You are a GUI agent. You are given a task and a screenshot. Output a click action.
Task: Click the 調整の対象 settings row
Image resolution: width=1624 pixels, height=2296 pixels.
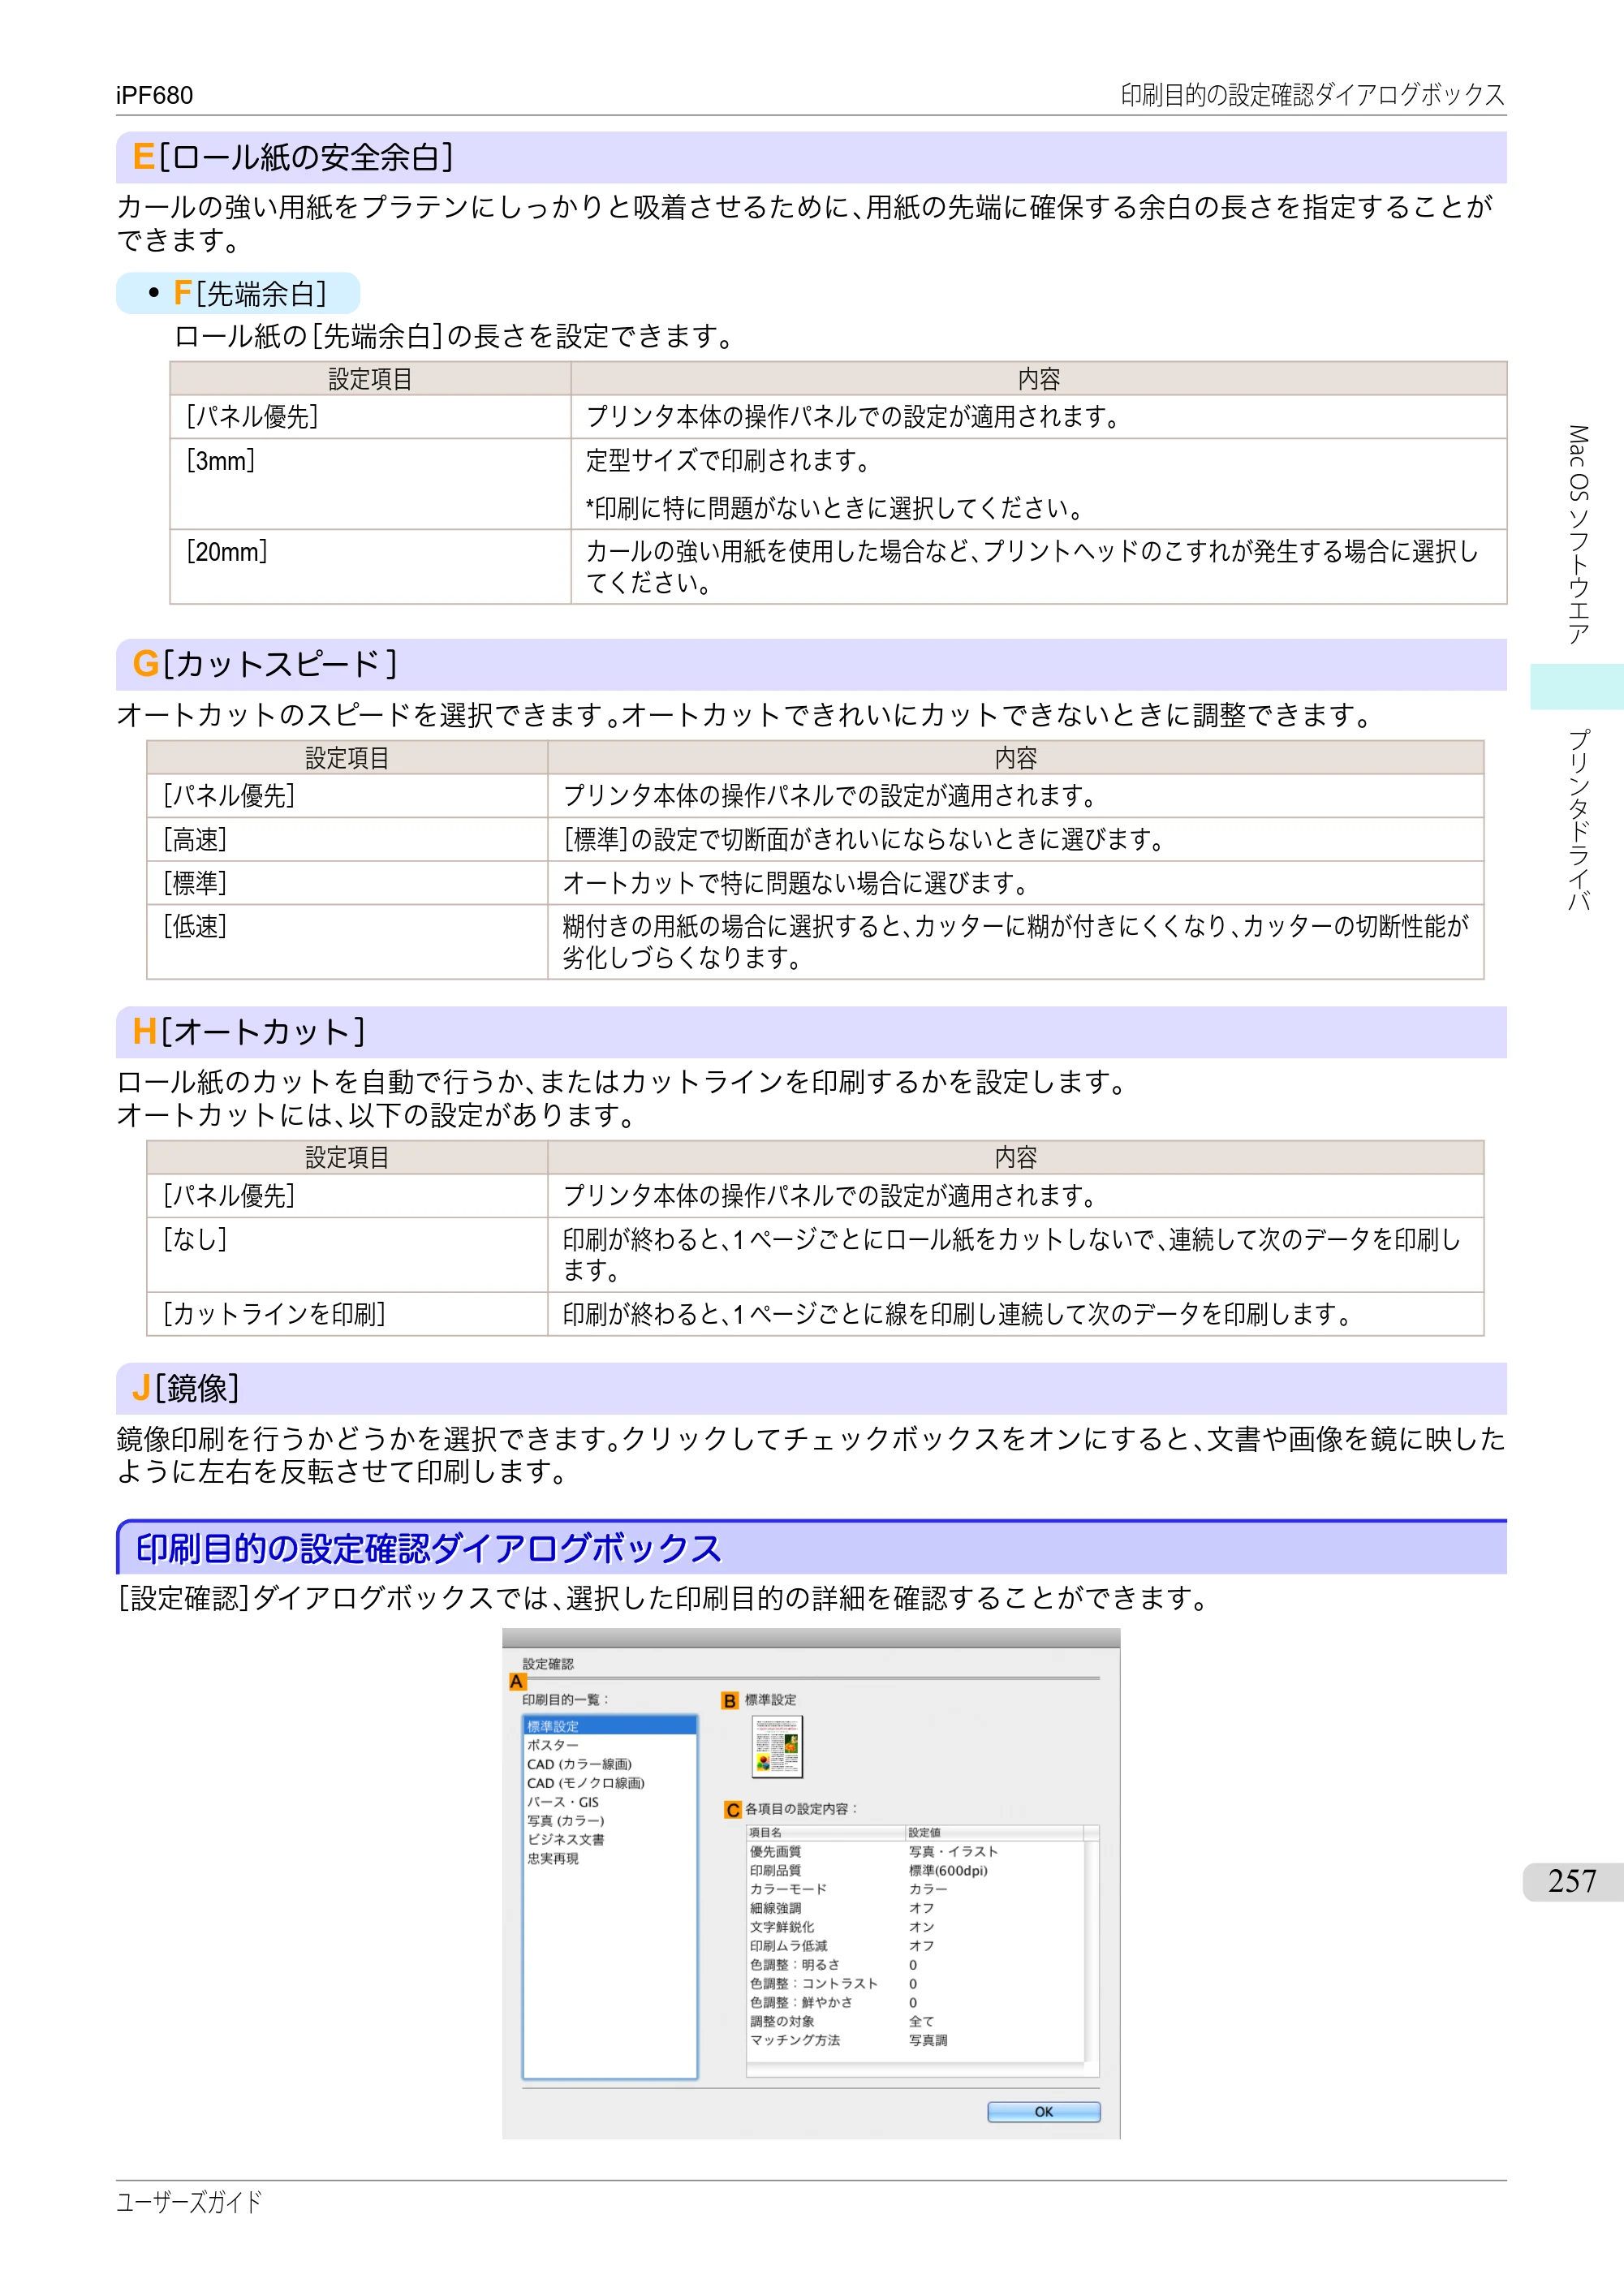pyautogui.click(x=915, y=2021)
